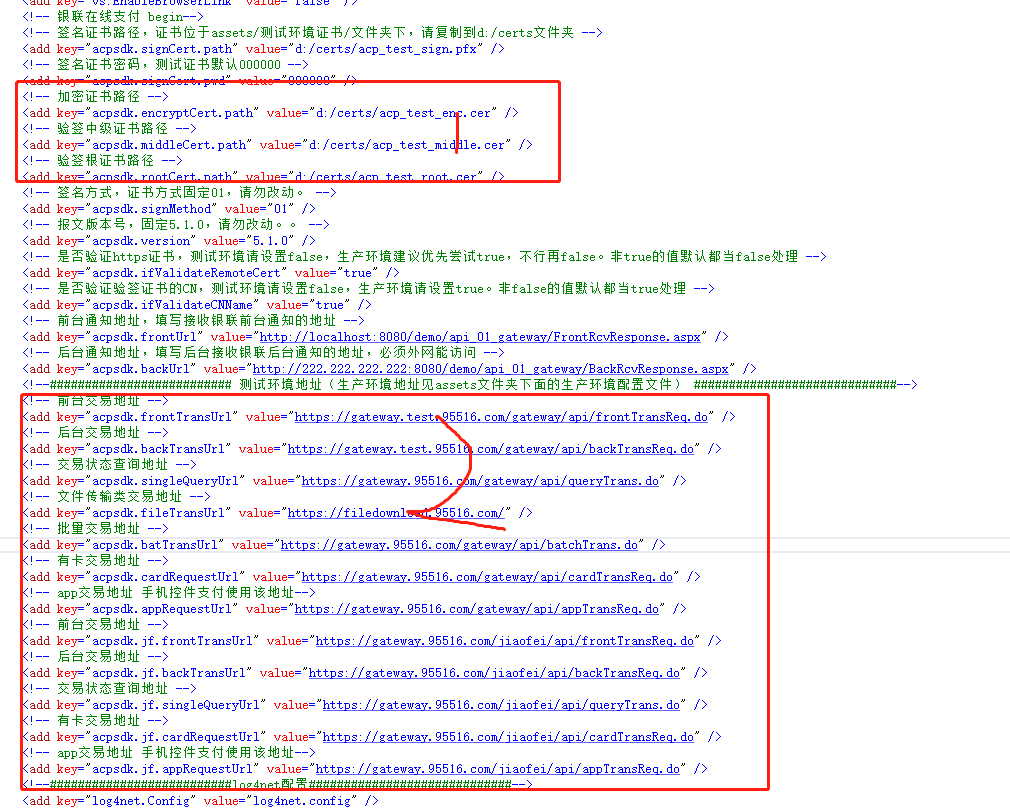The height and width of the screenshot is (810, 1010).
Task: Click the acpsdk.jf.backTransUrl key name
Action: pos(169,673)
